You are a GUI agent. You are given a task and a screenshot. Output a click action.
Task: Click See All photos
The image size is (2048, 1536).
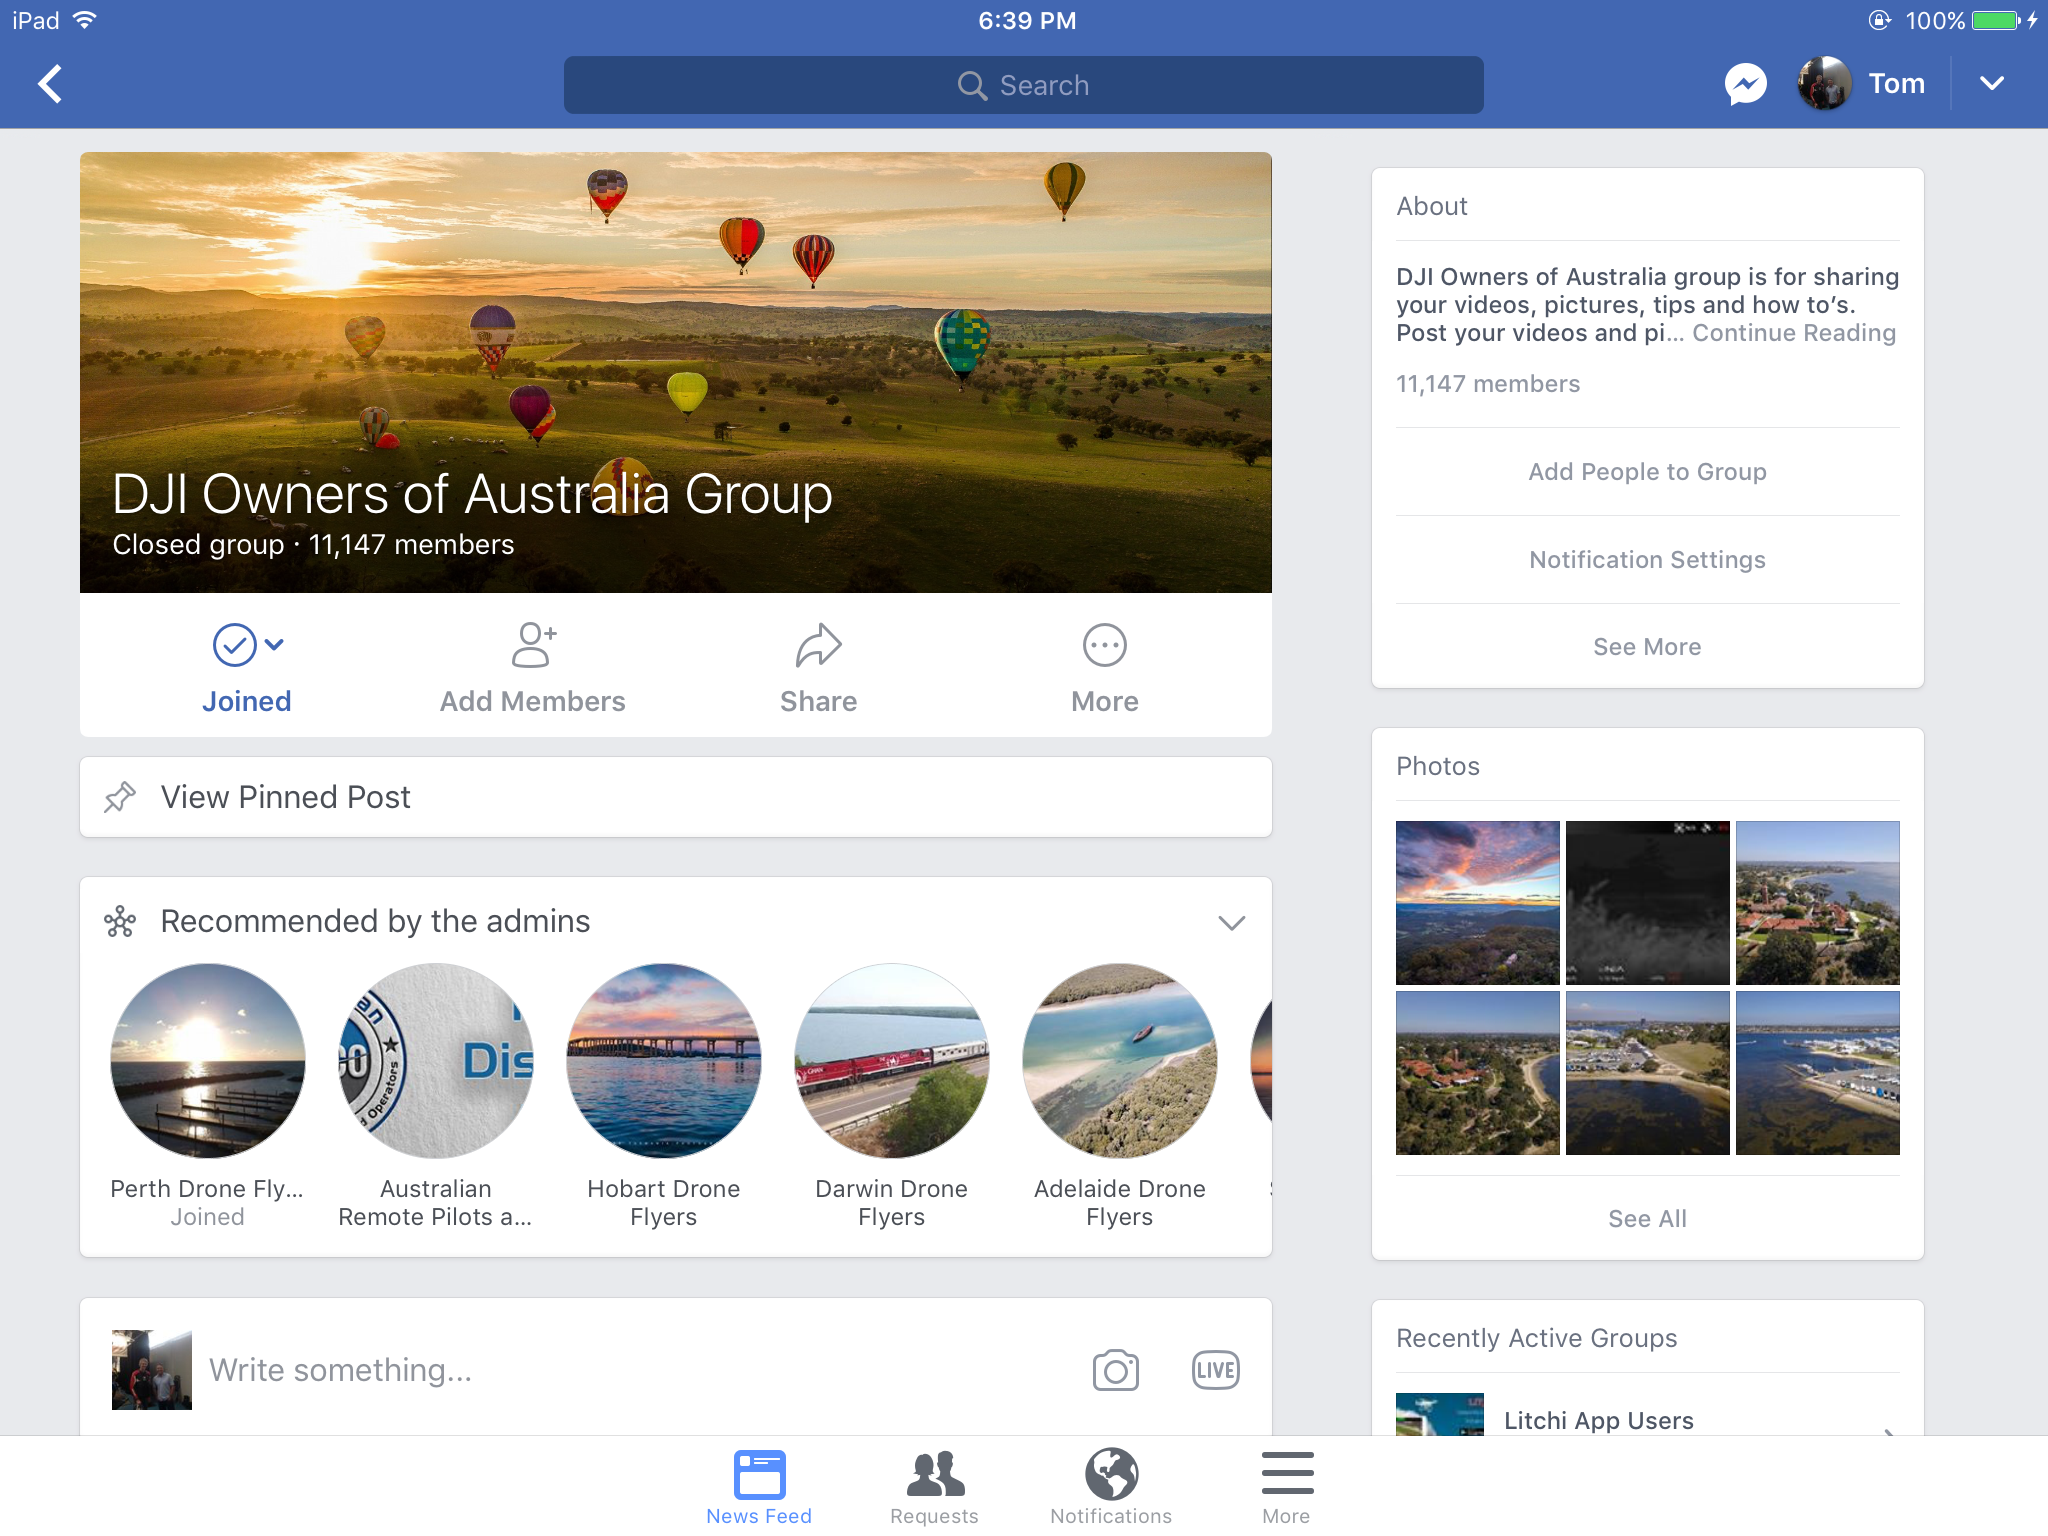[x=1647, y=1219]
